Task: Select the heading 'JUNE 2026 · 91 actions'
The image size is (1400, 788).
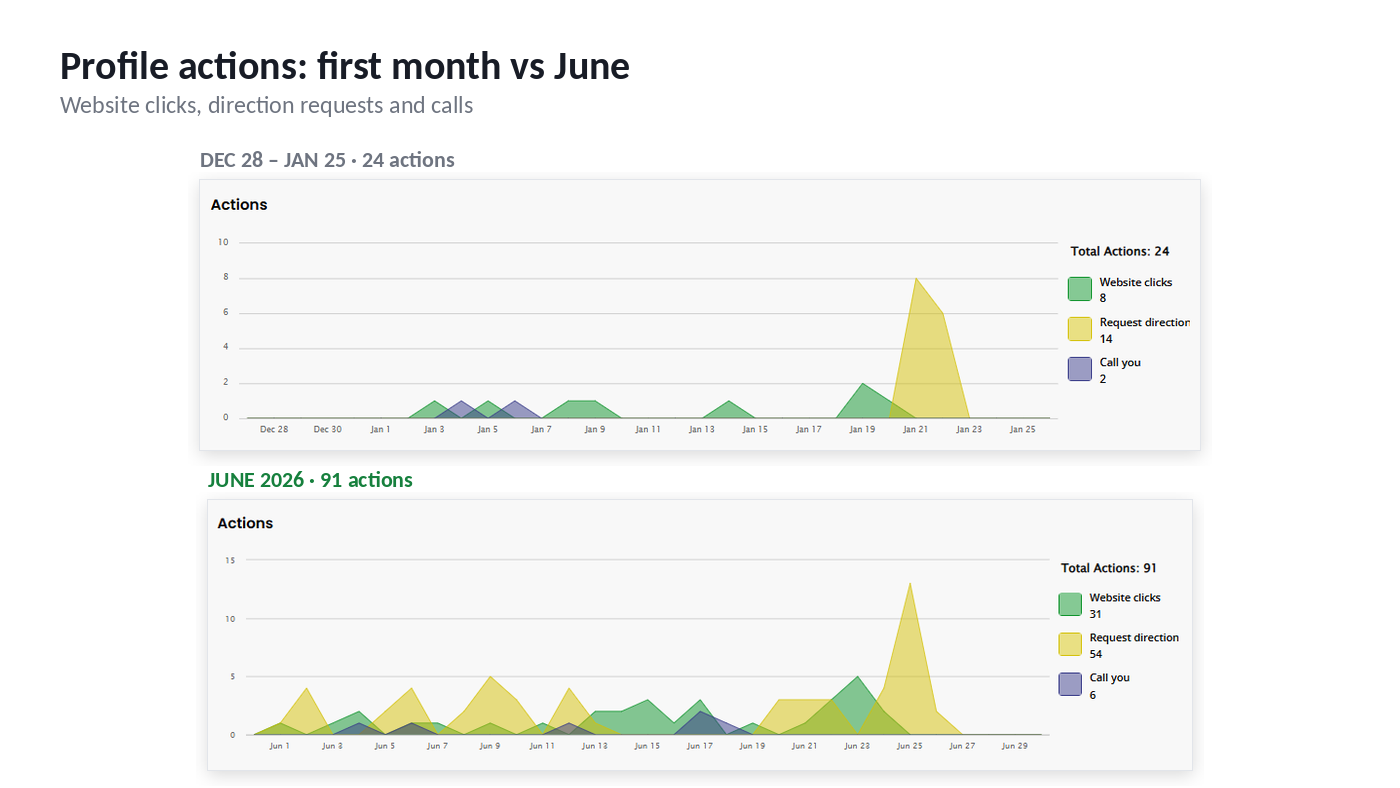Action: pyautogui.click(x=310, y=480)
